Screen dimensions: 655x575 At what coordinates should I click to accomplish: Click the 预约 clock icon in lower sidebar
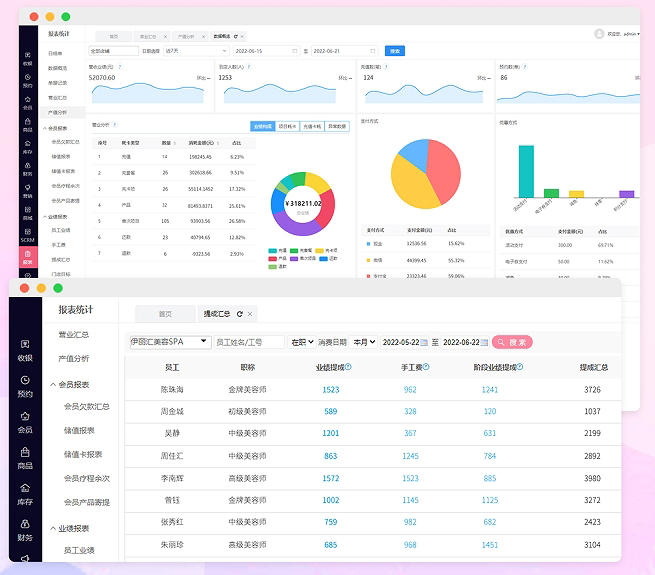pyautogui.click(x=25, y=385)
